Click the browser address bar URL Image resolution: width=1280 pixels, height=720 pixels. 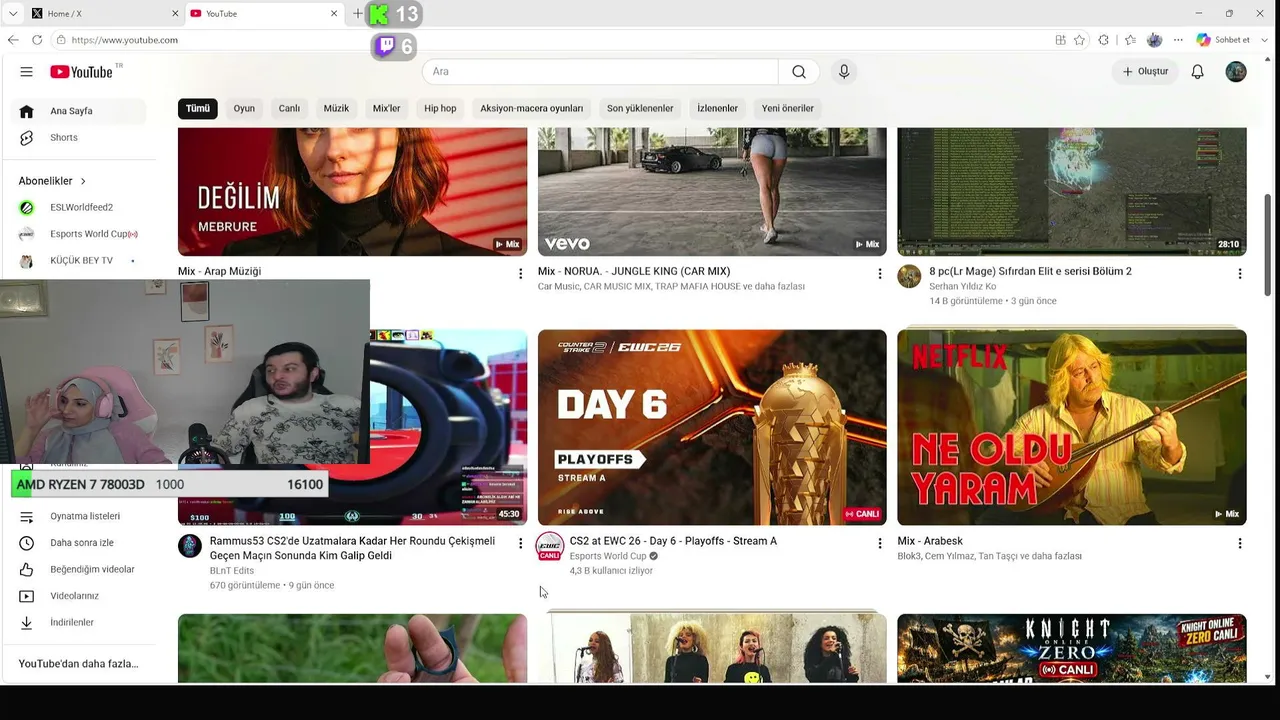(125, 40)
